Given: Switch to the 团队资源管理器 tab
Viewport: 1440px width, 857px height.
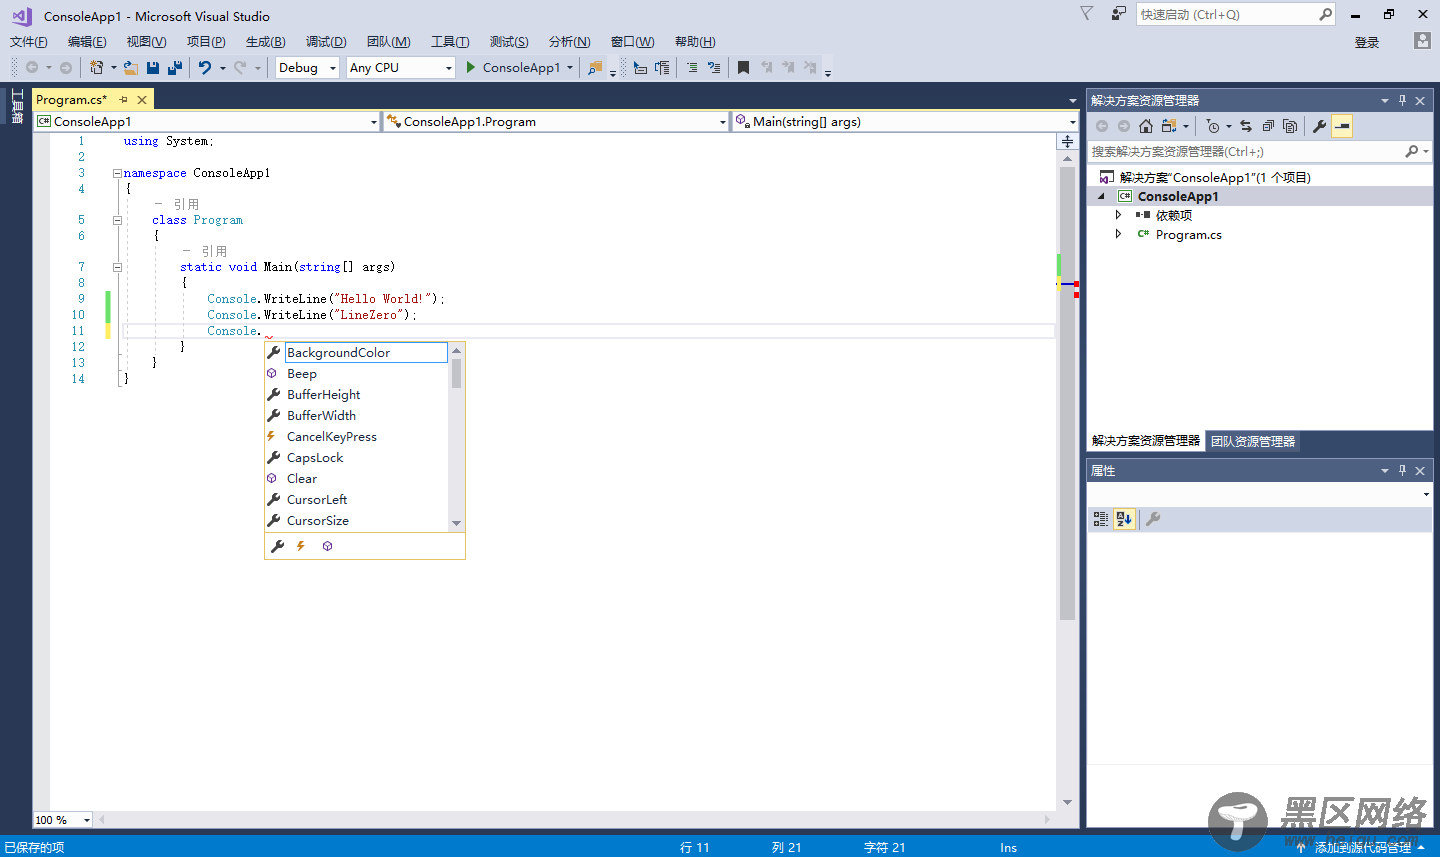Looking at the screenshot, I should [1253, 441].
